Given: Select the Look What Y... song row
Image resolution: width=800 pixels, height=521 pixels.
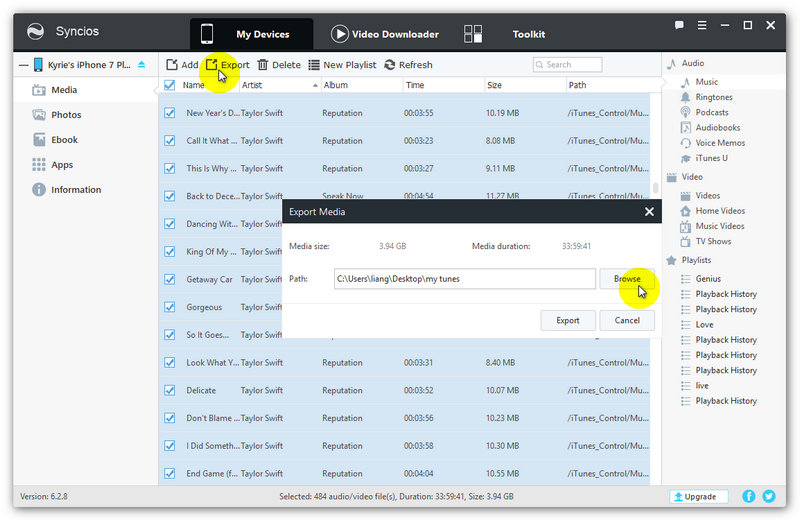Looking at the screenshot, I should [404, 363].
